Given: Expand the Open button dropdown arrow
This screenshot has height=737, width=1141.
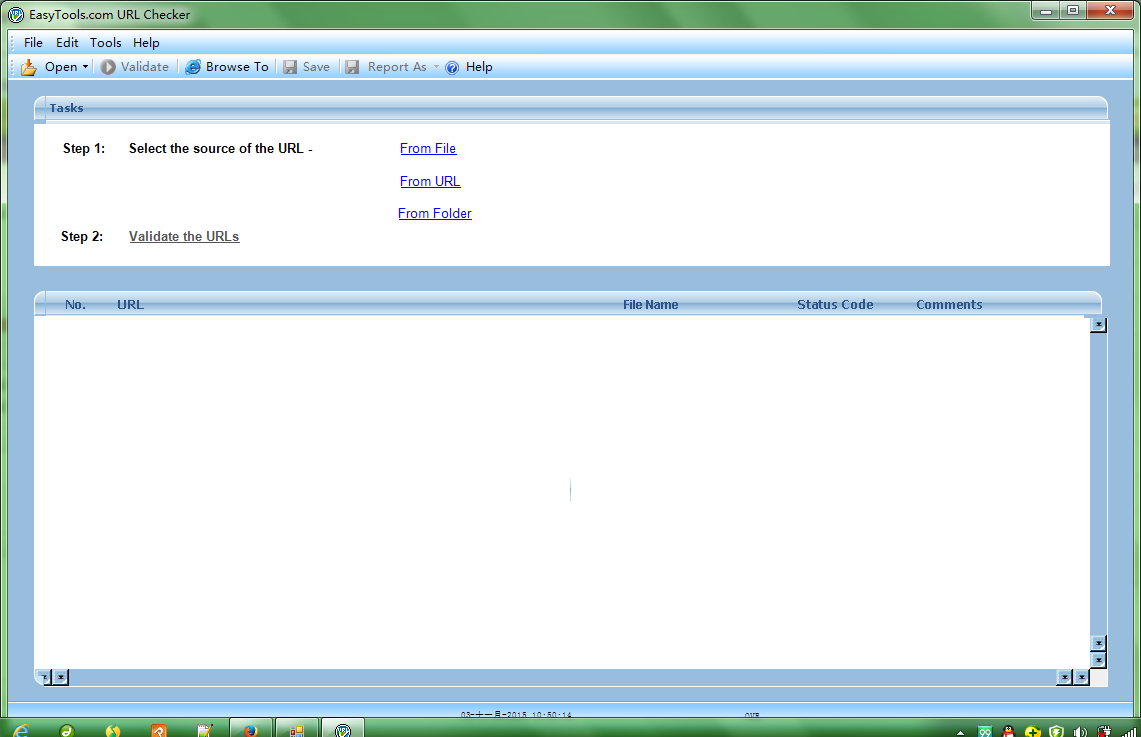Looking at the screenshot, I should (85, 67).
